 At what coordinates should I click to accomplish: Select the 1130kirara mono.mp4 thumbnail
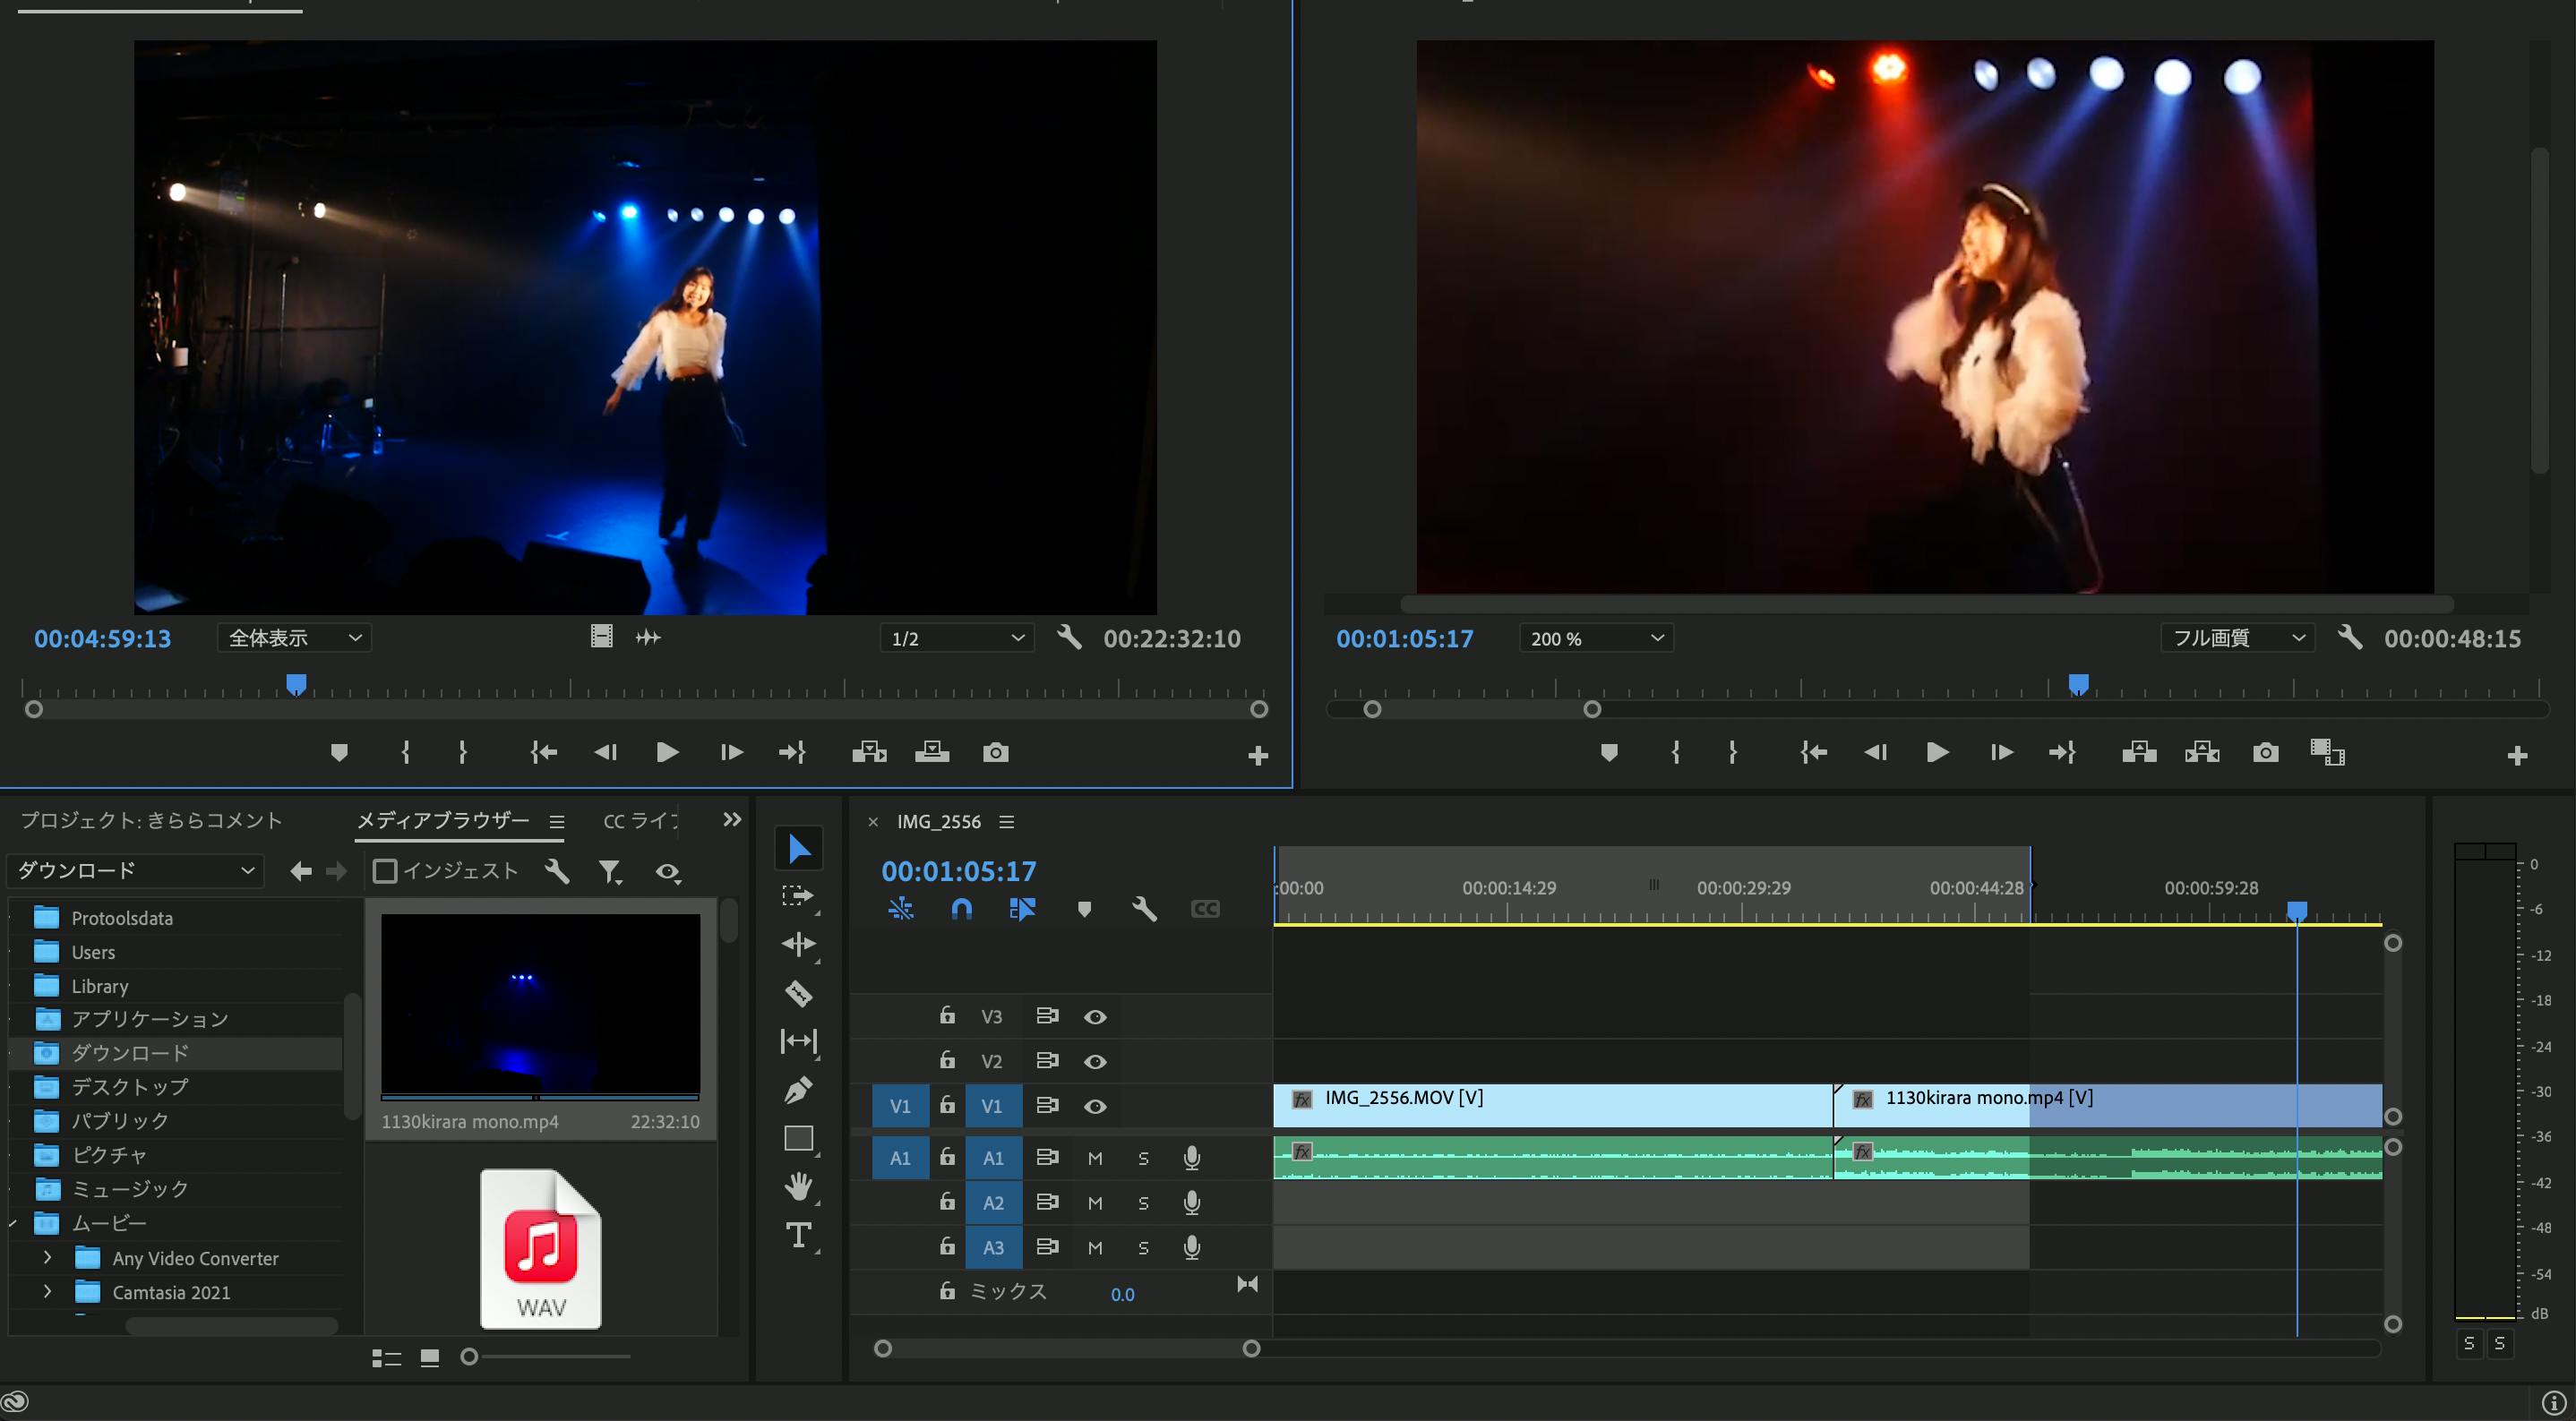(540, 1005)
